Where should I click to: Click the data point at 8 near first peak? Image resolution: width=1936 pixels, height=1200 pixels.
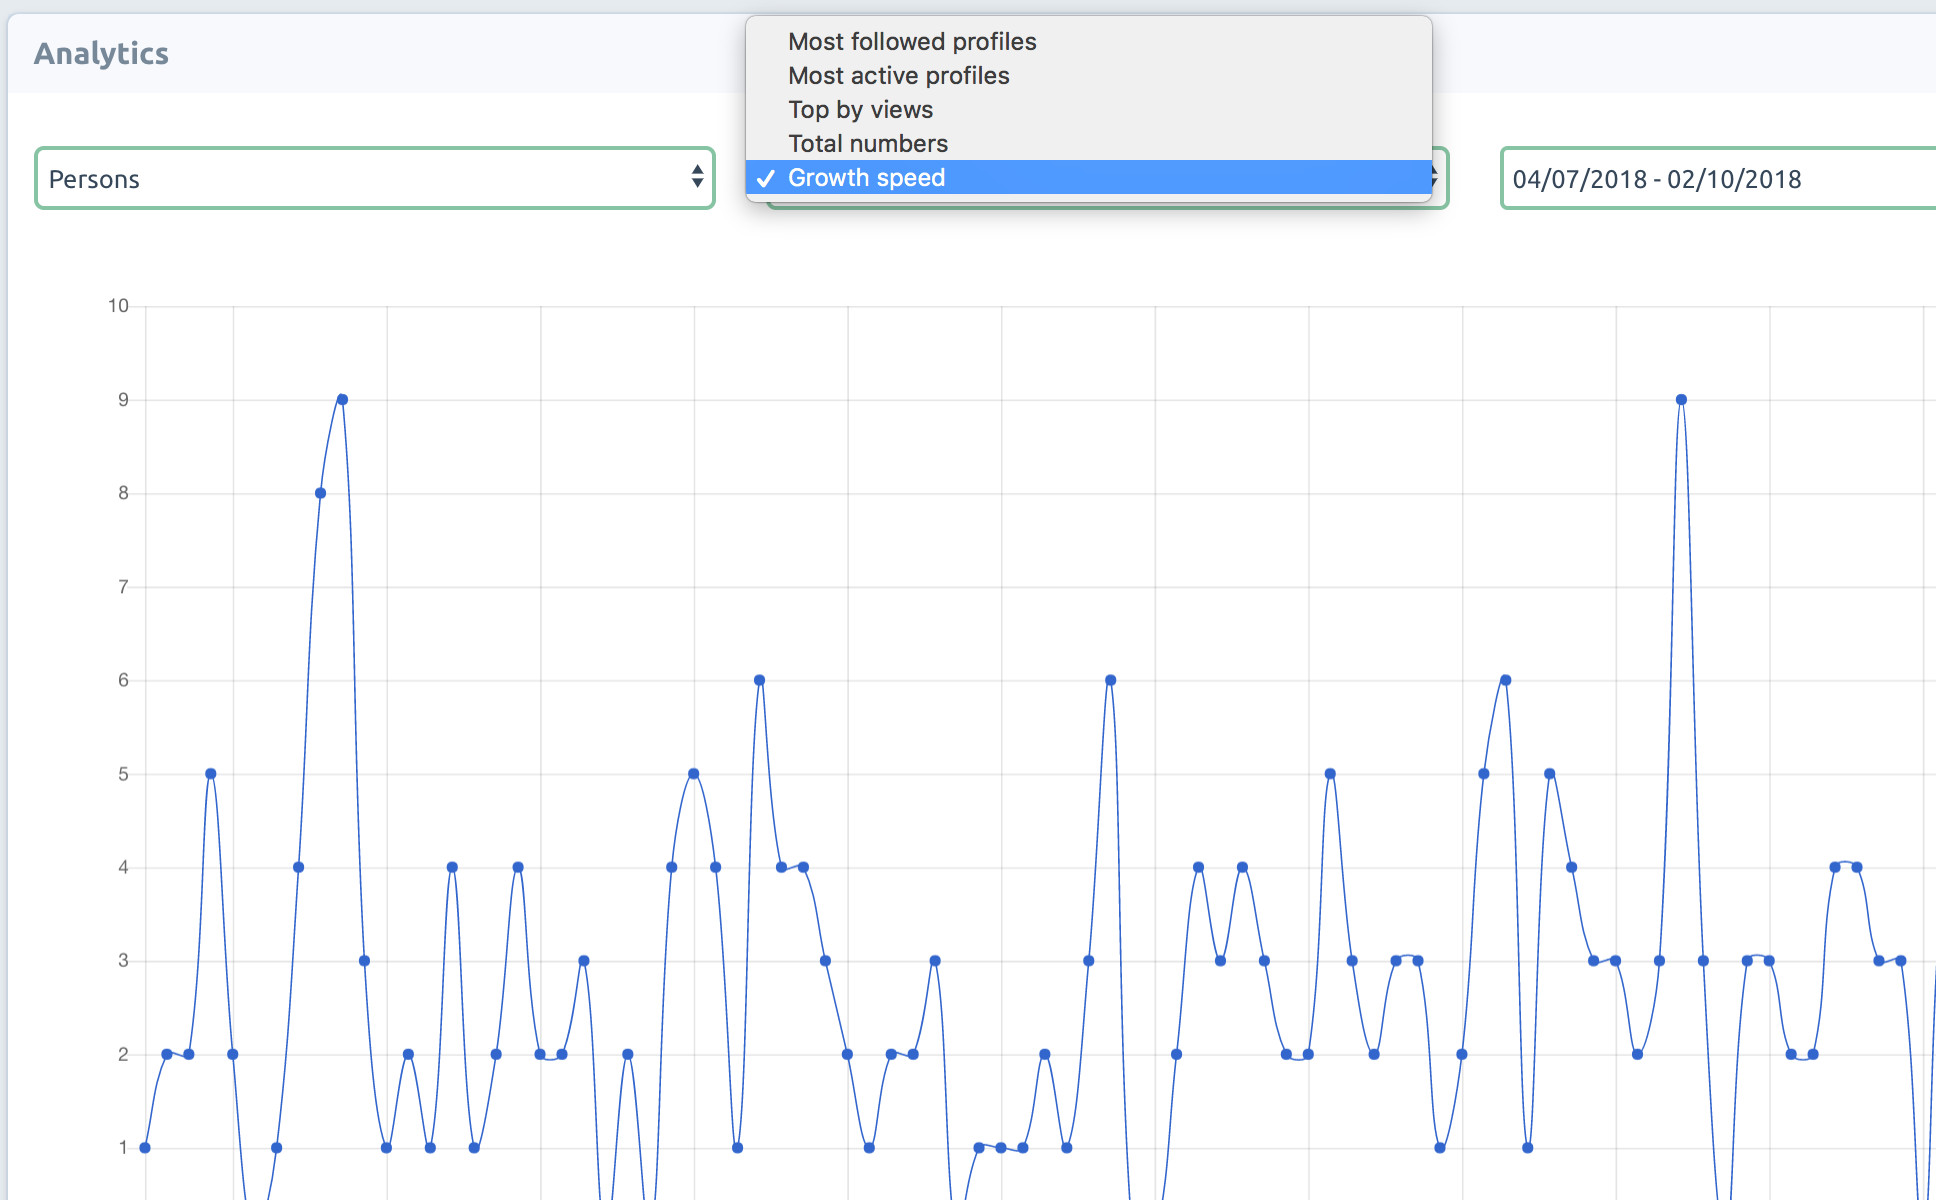tap(320, 493)
